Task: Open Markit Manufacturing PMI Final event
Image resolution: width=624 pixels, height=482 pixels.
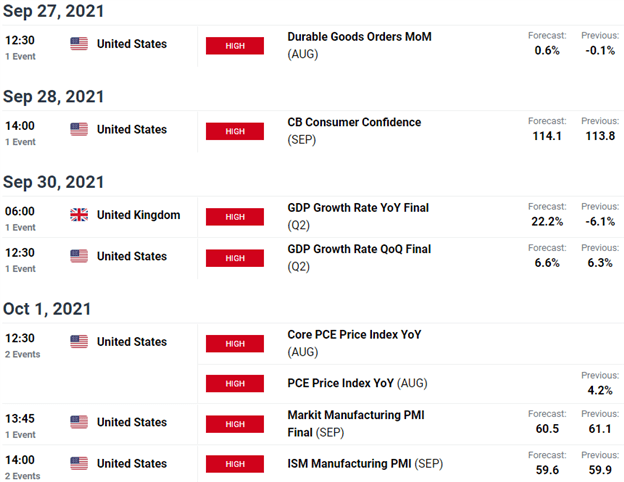Action: (x=356, y=423)
